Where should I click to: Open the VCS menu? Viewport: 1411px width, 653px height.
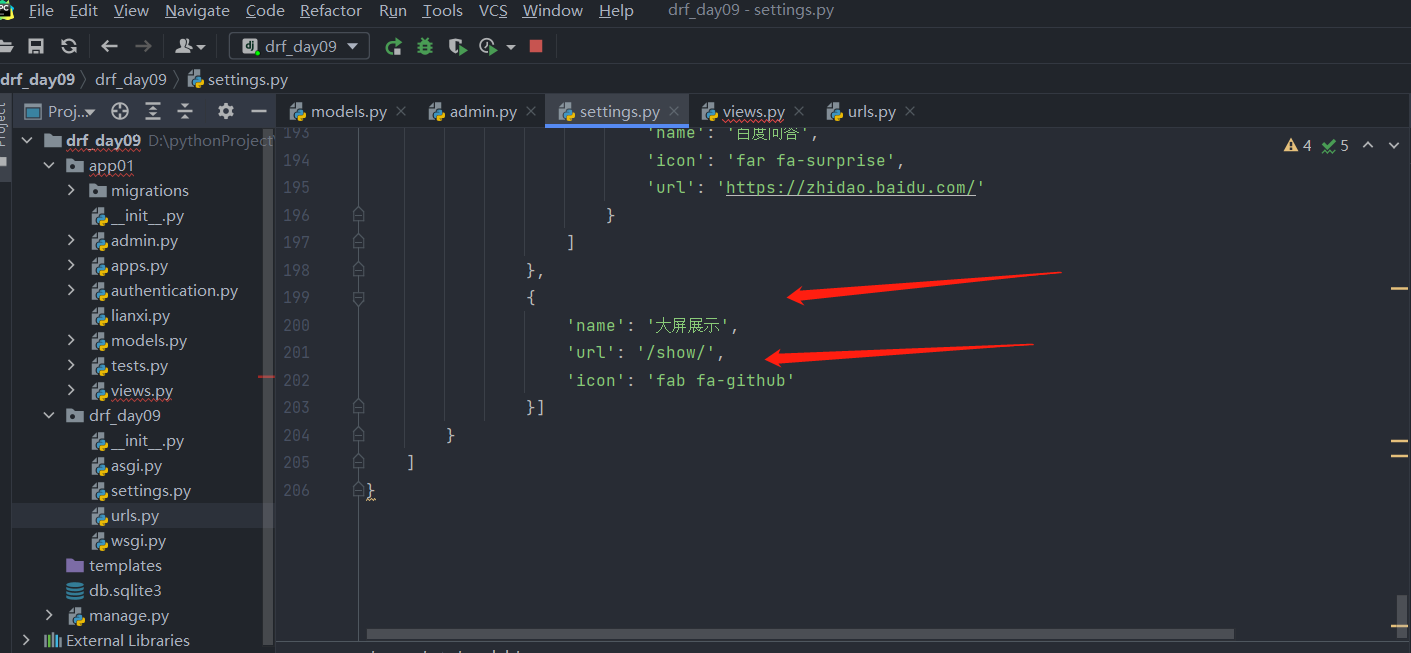493,11
